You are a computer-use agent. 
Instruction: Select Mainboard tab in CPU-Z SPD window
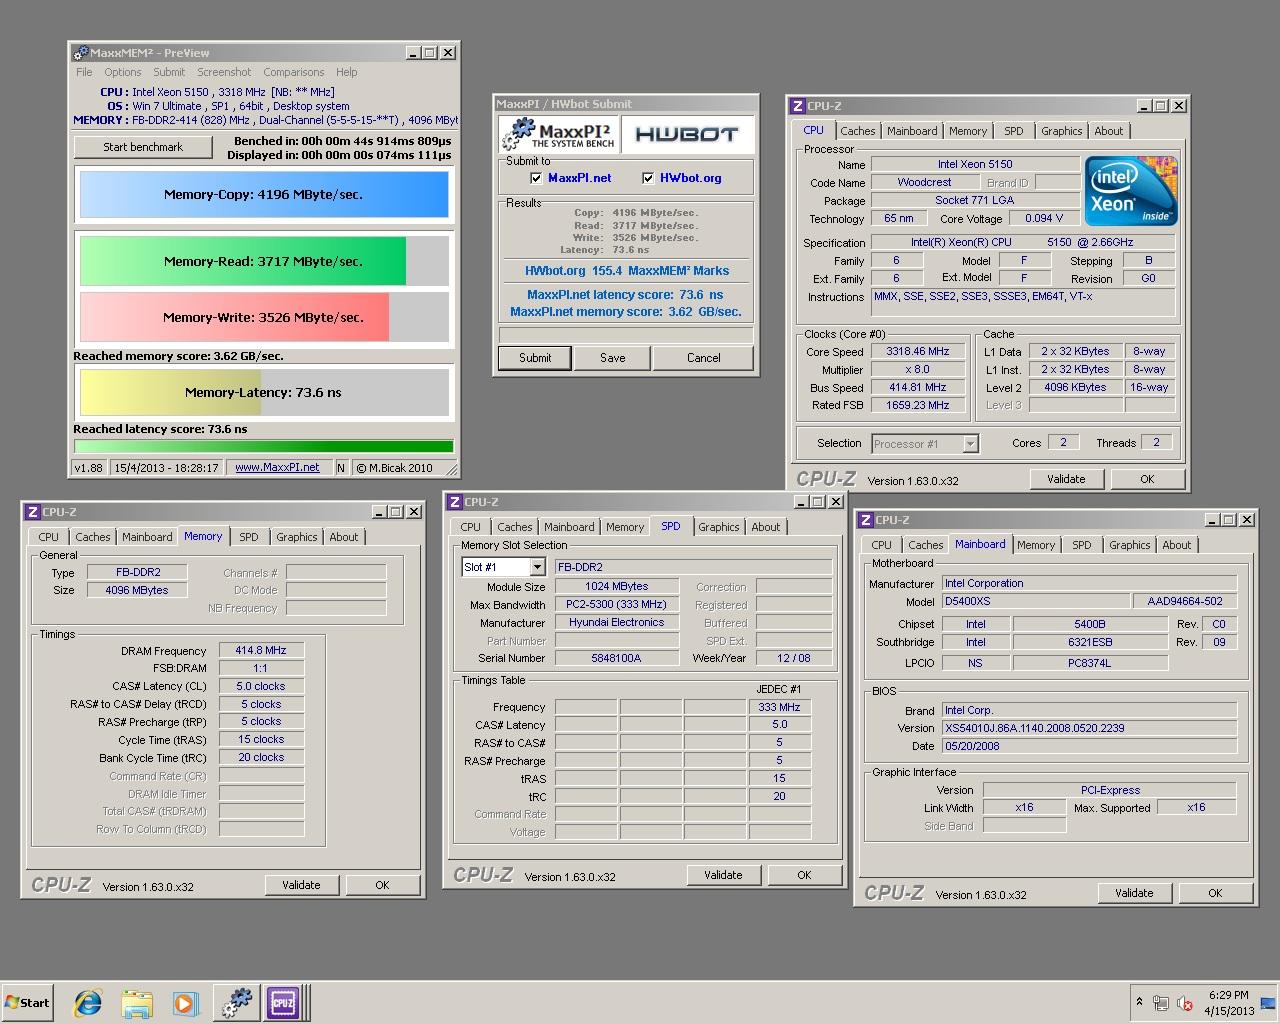(x=568, y=527)
